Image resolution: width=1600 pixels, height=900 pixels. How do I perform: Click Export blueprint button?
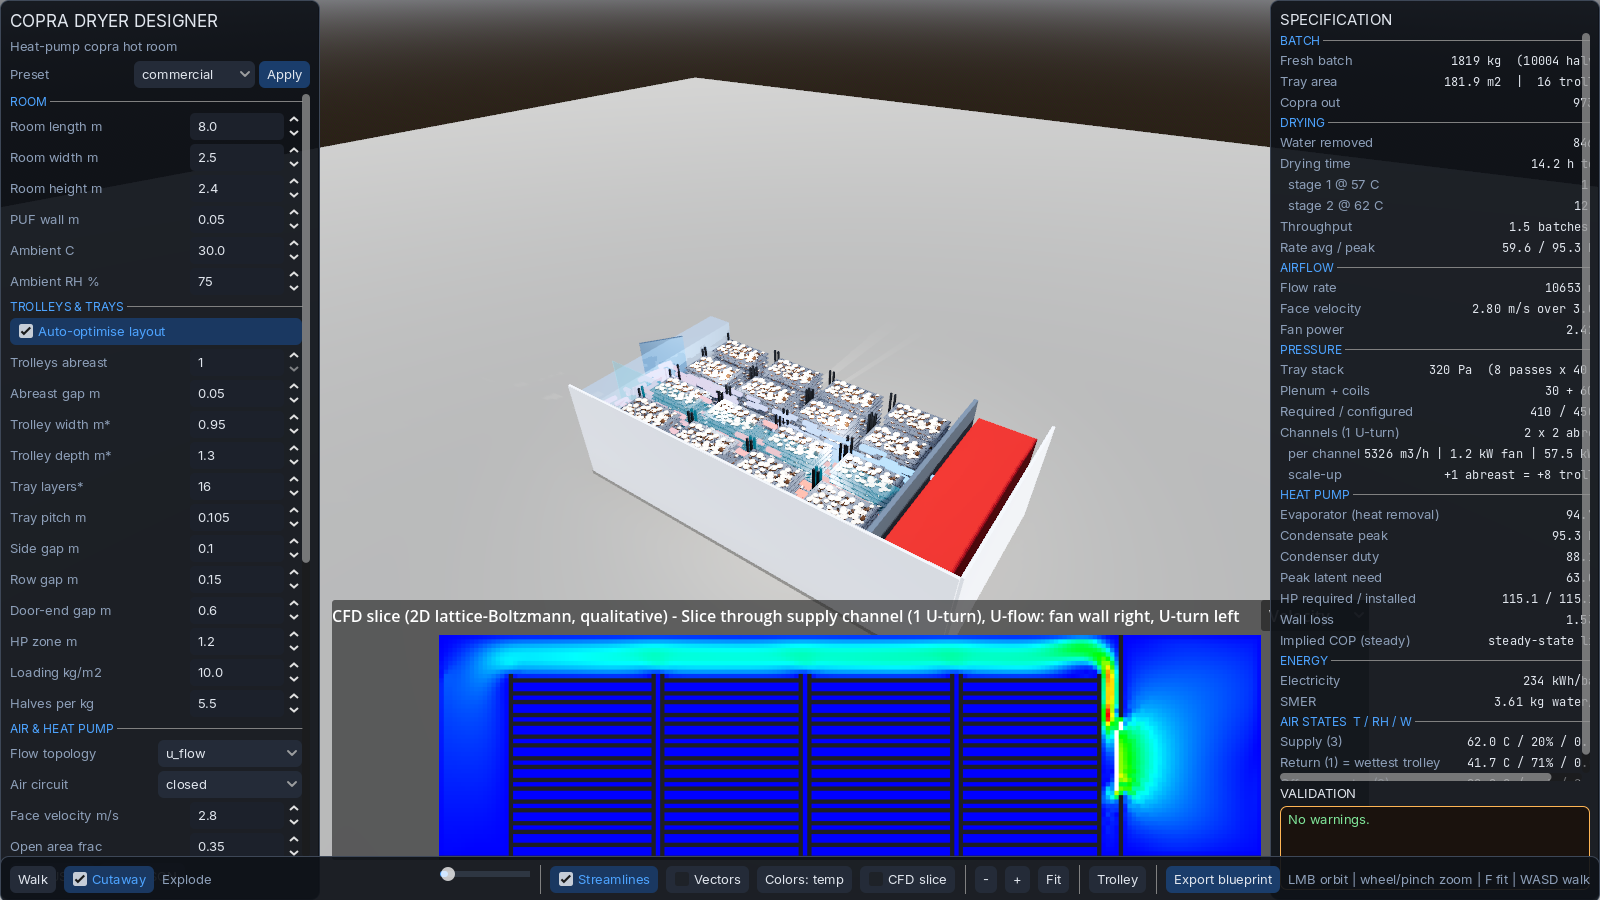[1222, 880]
